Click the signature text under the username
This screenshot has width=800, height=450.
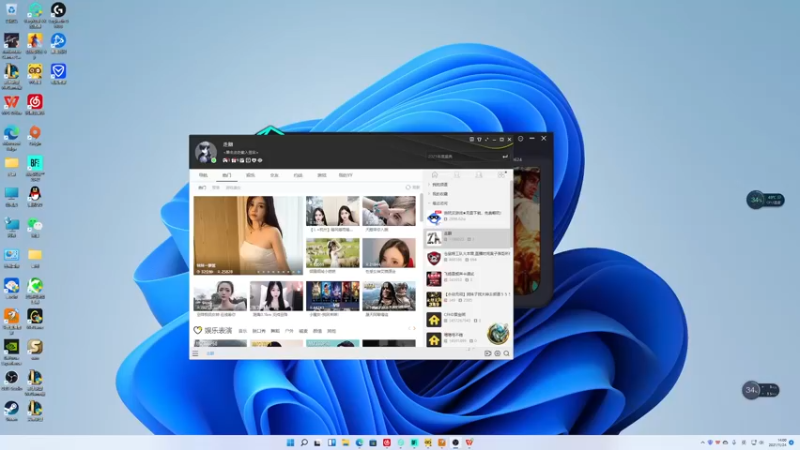240,152
